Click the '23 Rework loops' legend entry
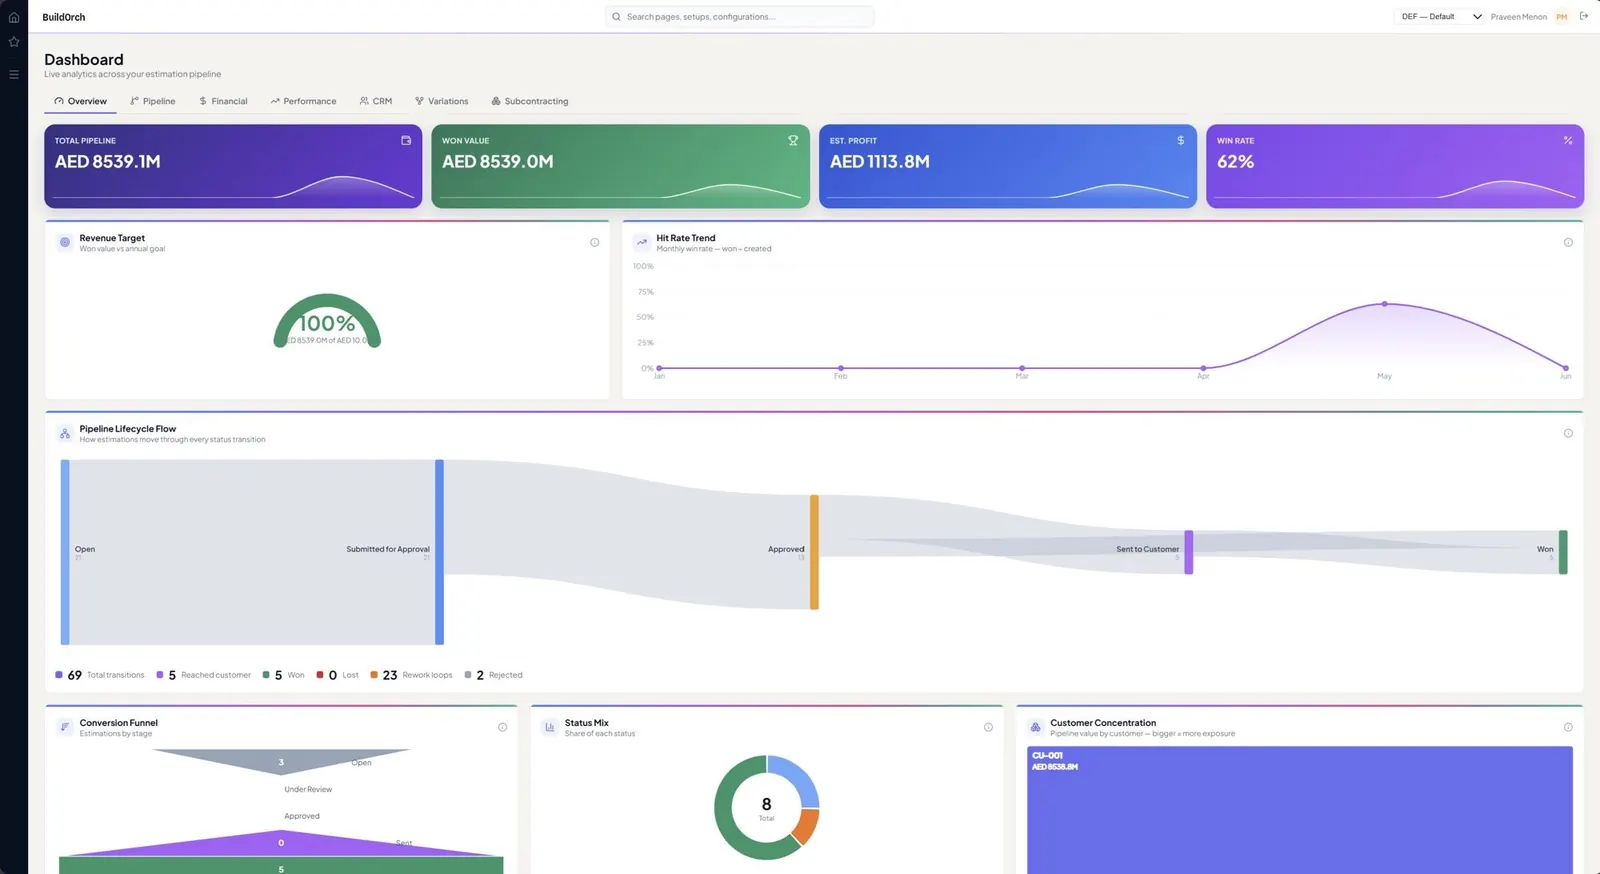Screen dimensions: 1600x874 411,675
